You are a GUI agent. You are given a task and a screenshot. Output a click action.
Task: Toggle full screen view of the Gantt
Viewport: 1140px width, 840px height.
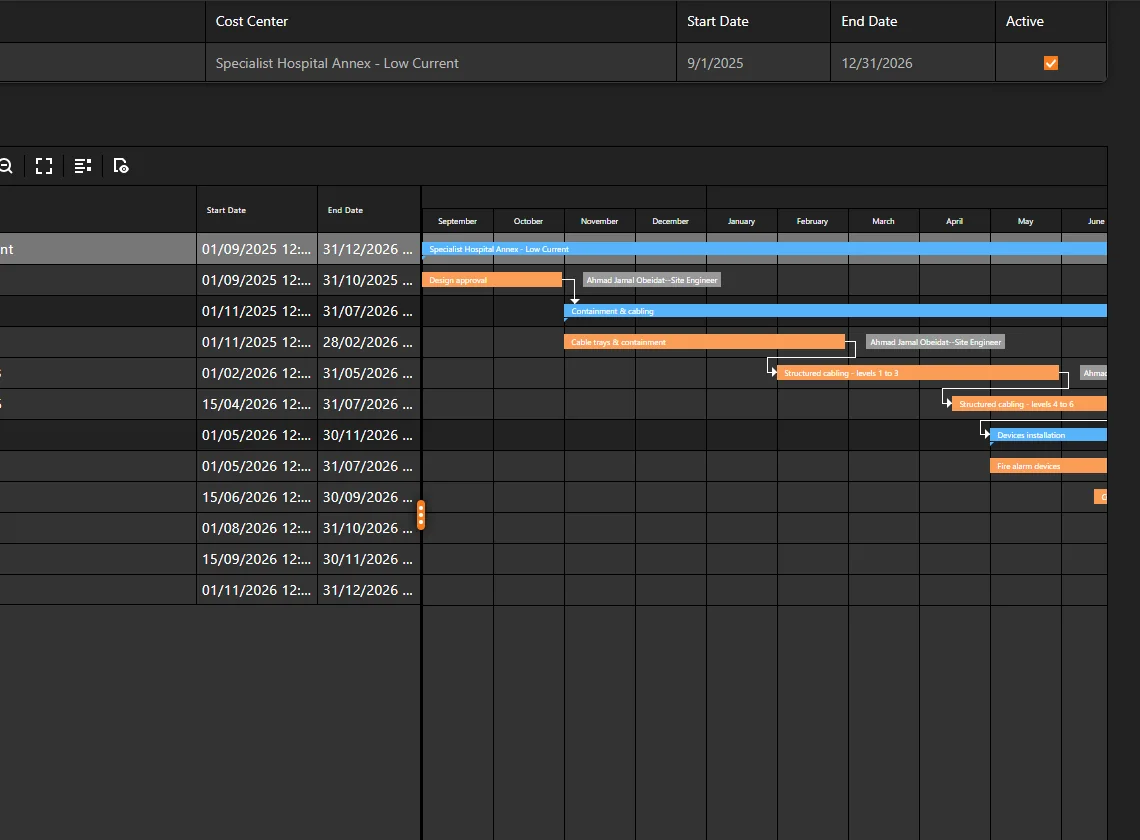[x=44, y=167]
